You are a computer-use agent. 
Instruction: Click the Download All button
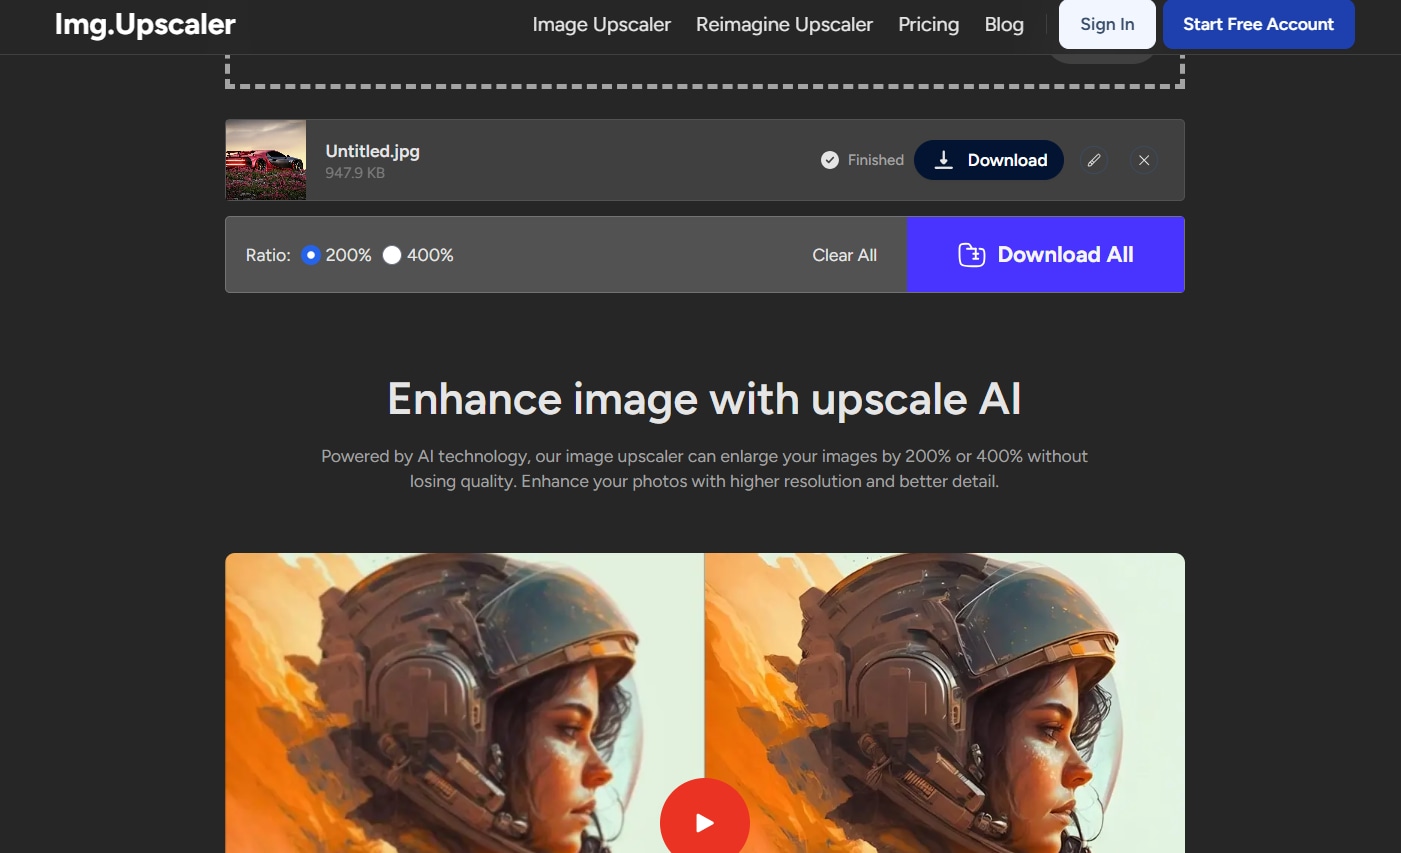point(1045,255)
